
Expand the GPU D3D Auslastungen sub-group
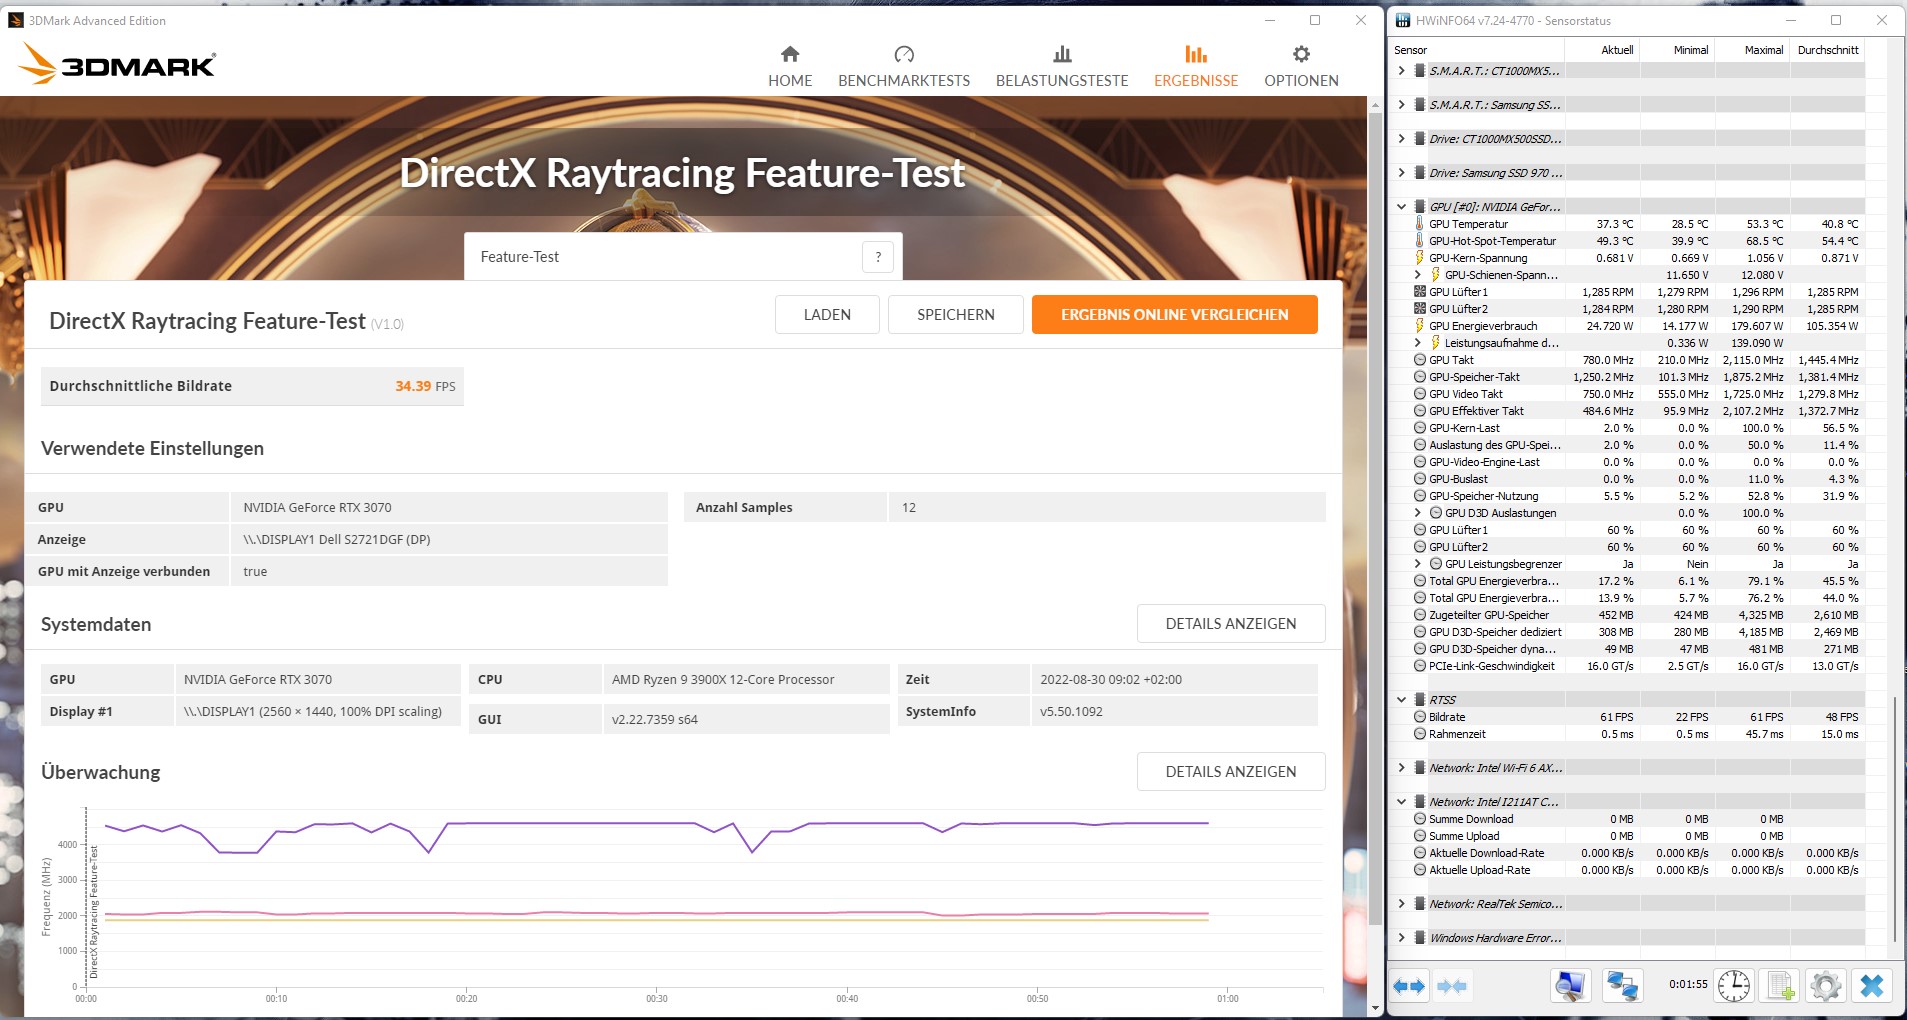pos(1417,513)
